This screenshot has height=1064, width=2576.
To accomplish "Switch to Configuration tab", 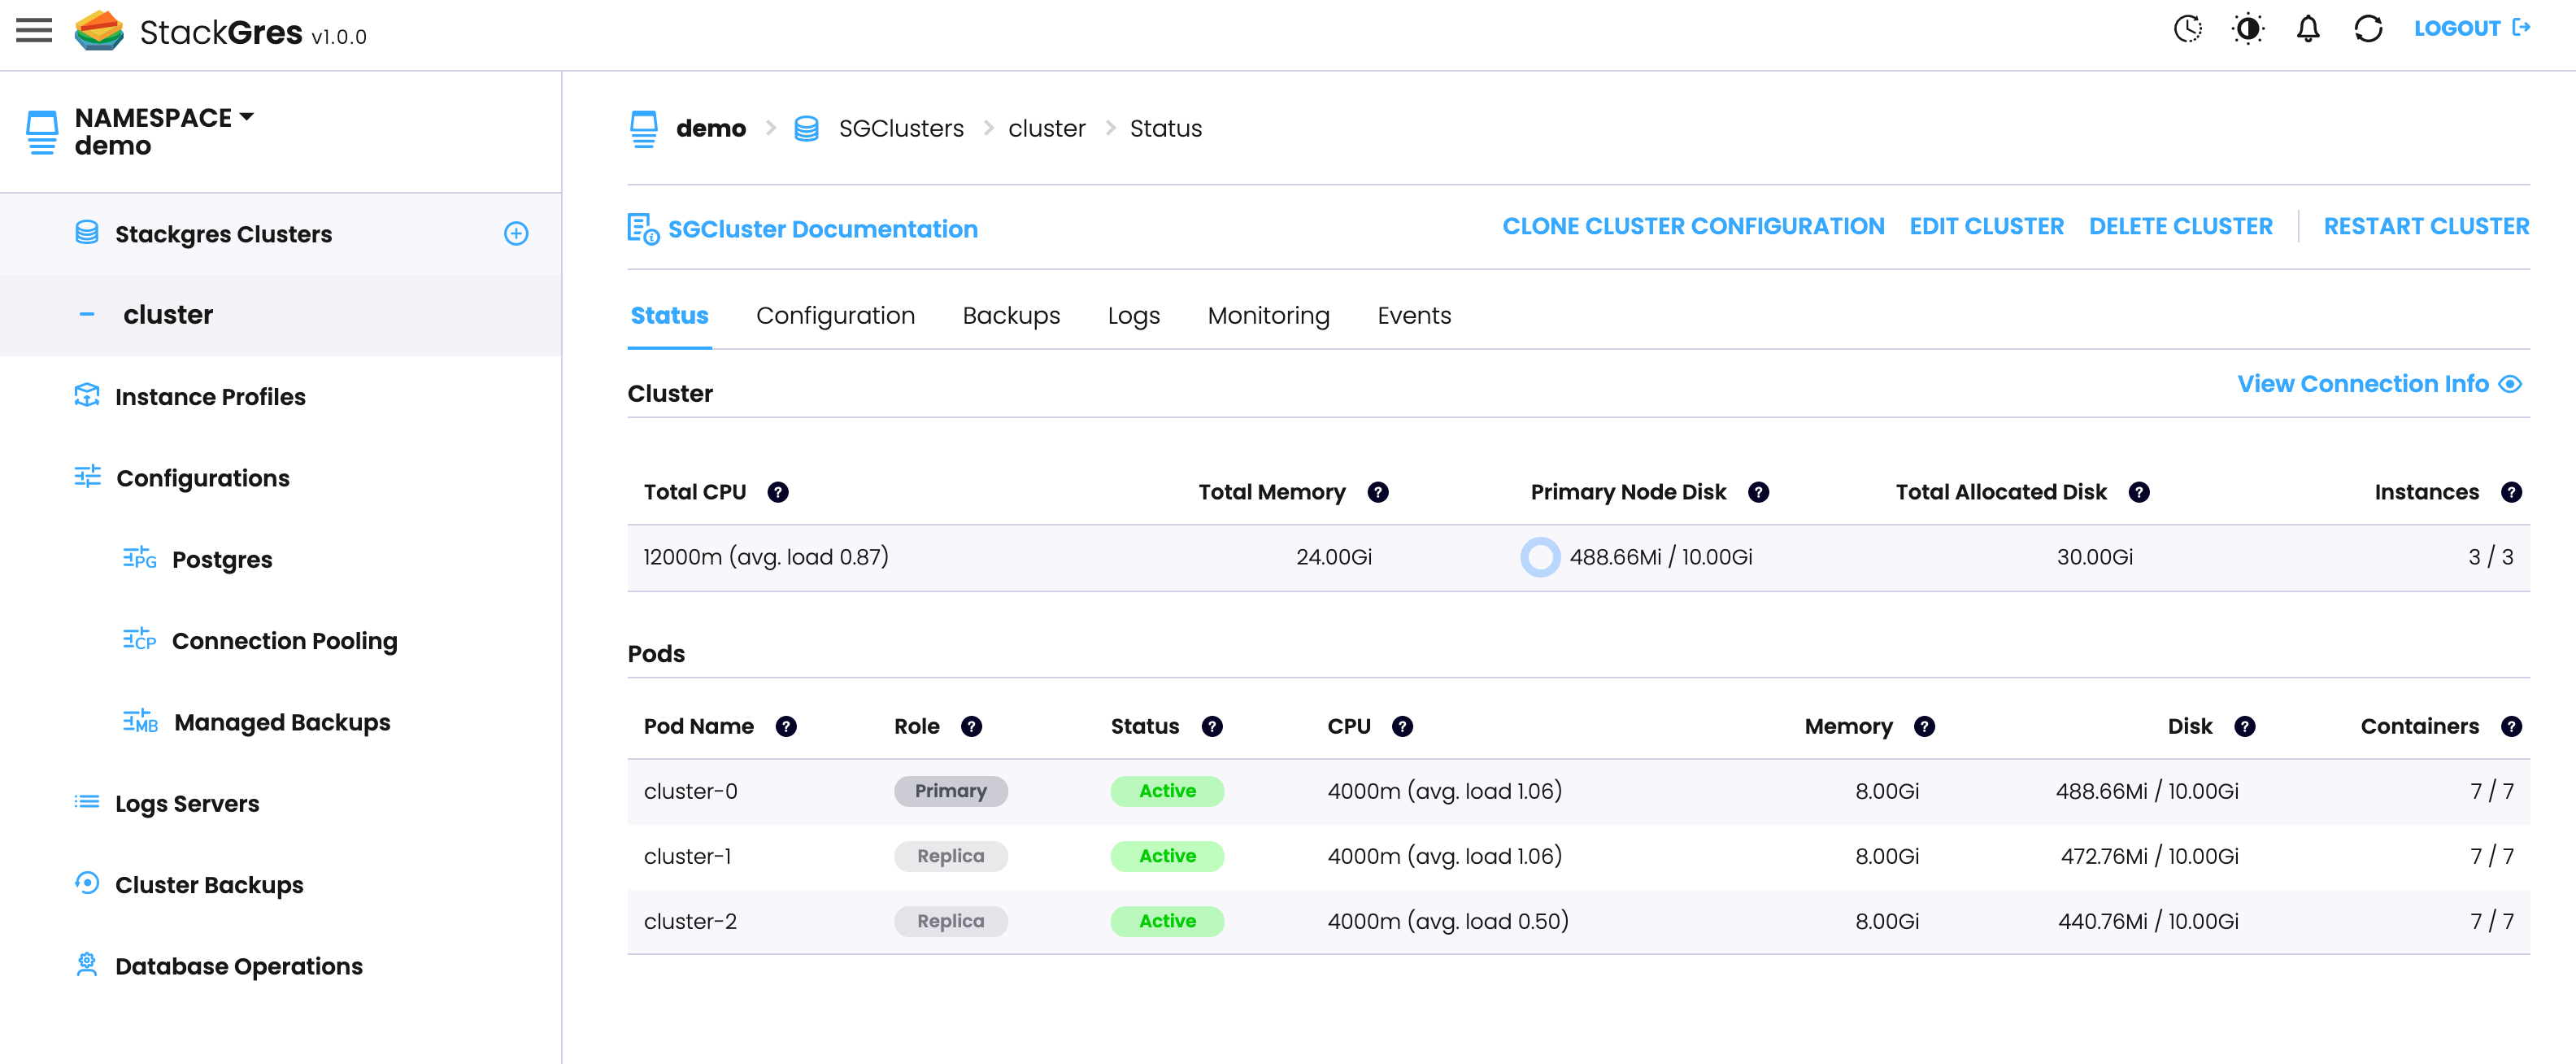I will tap(835, 316).
